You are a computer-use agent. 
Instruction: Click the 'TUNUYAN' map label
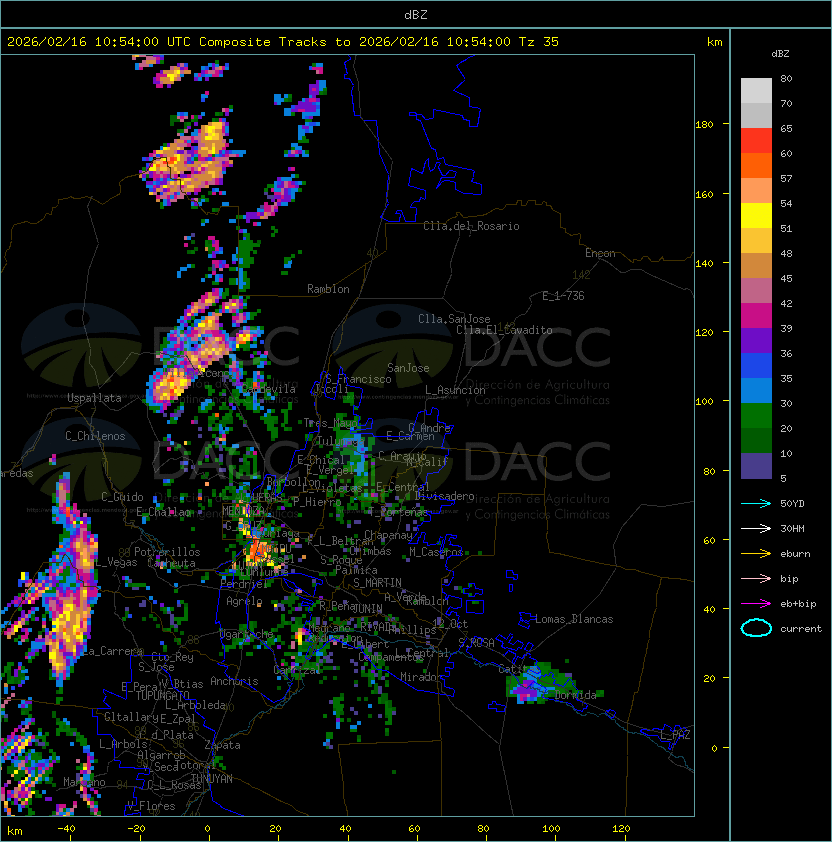[x=212, y=779]
